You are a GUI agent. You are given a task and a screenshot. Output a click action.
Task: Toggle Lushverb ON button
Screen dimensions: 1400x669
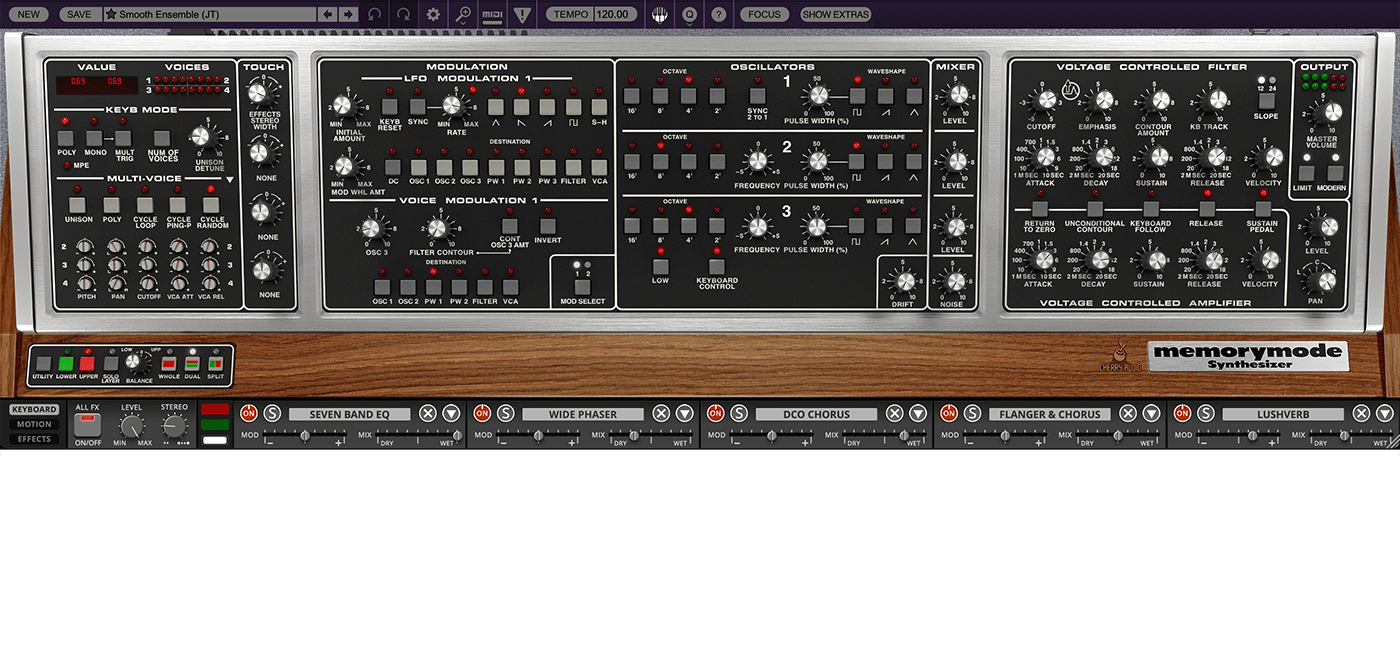[x=1182, y=413]
